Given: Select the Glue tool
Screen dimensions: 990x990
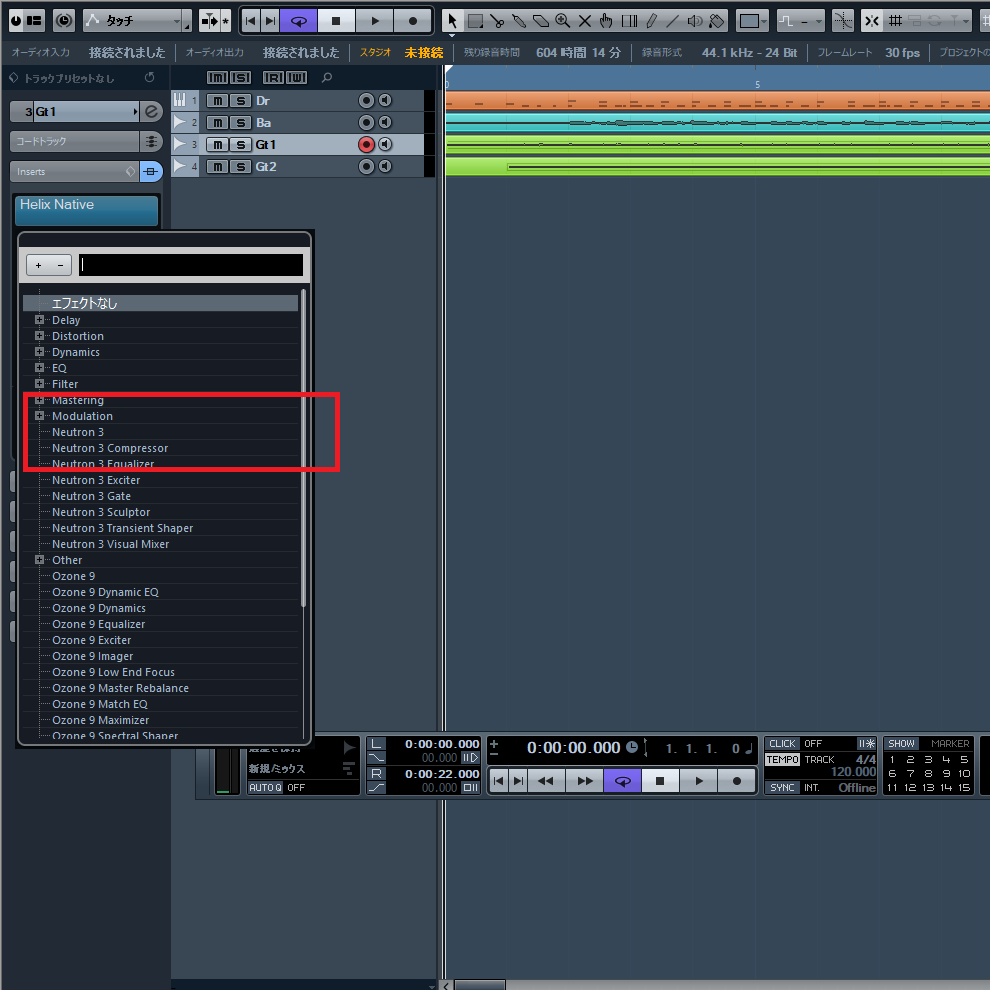Looking at the screenshot, I should pos(519,21).
